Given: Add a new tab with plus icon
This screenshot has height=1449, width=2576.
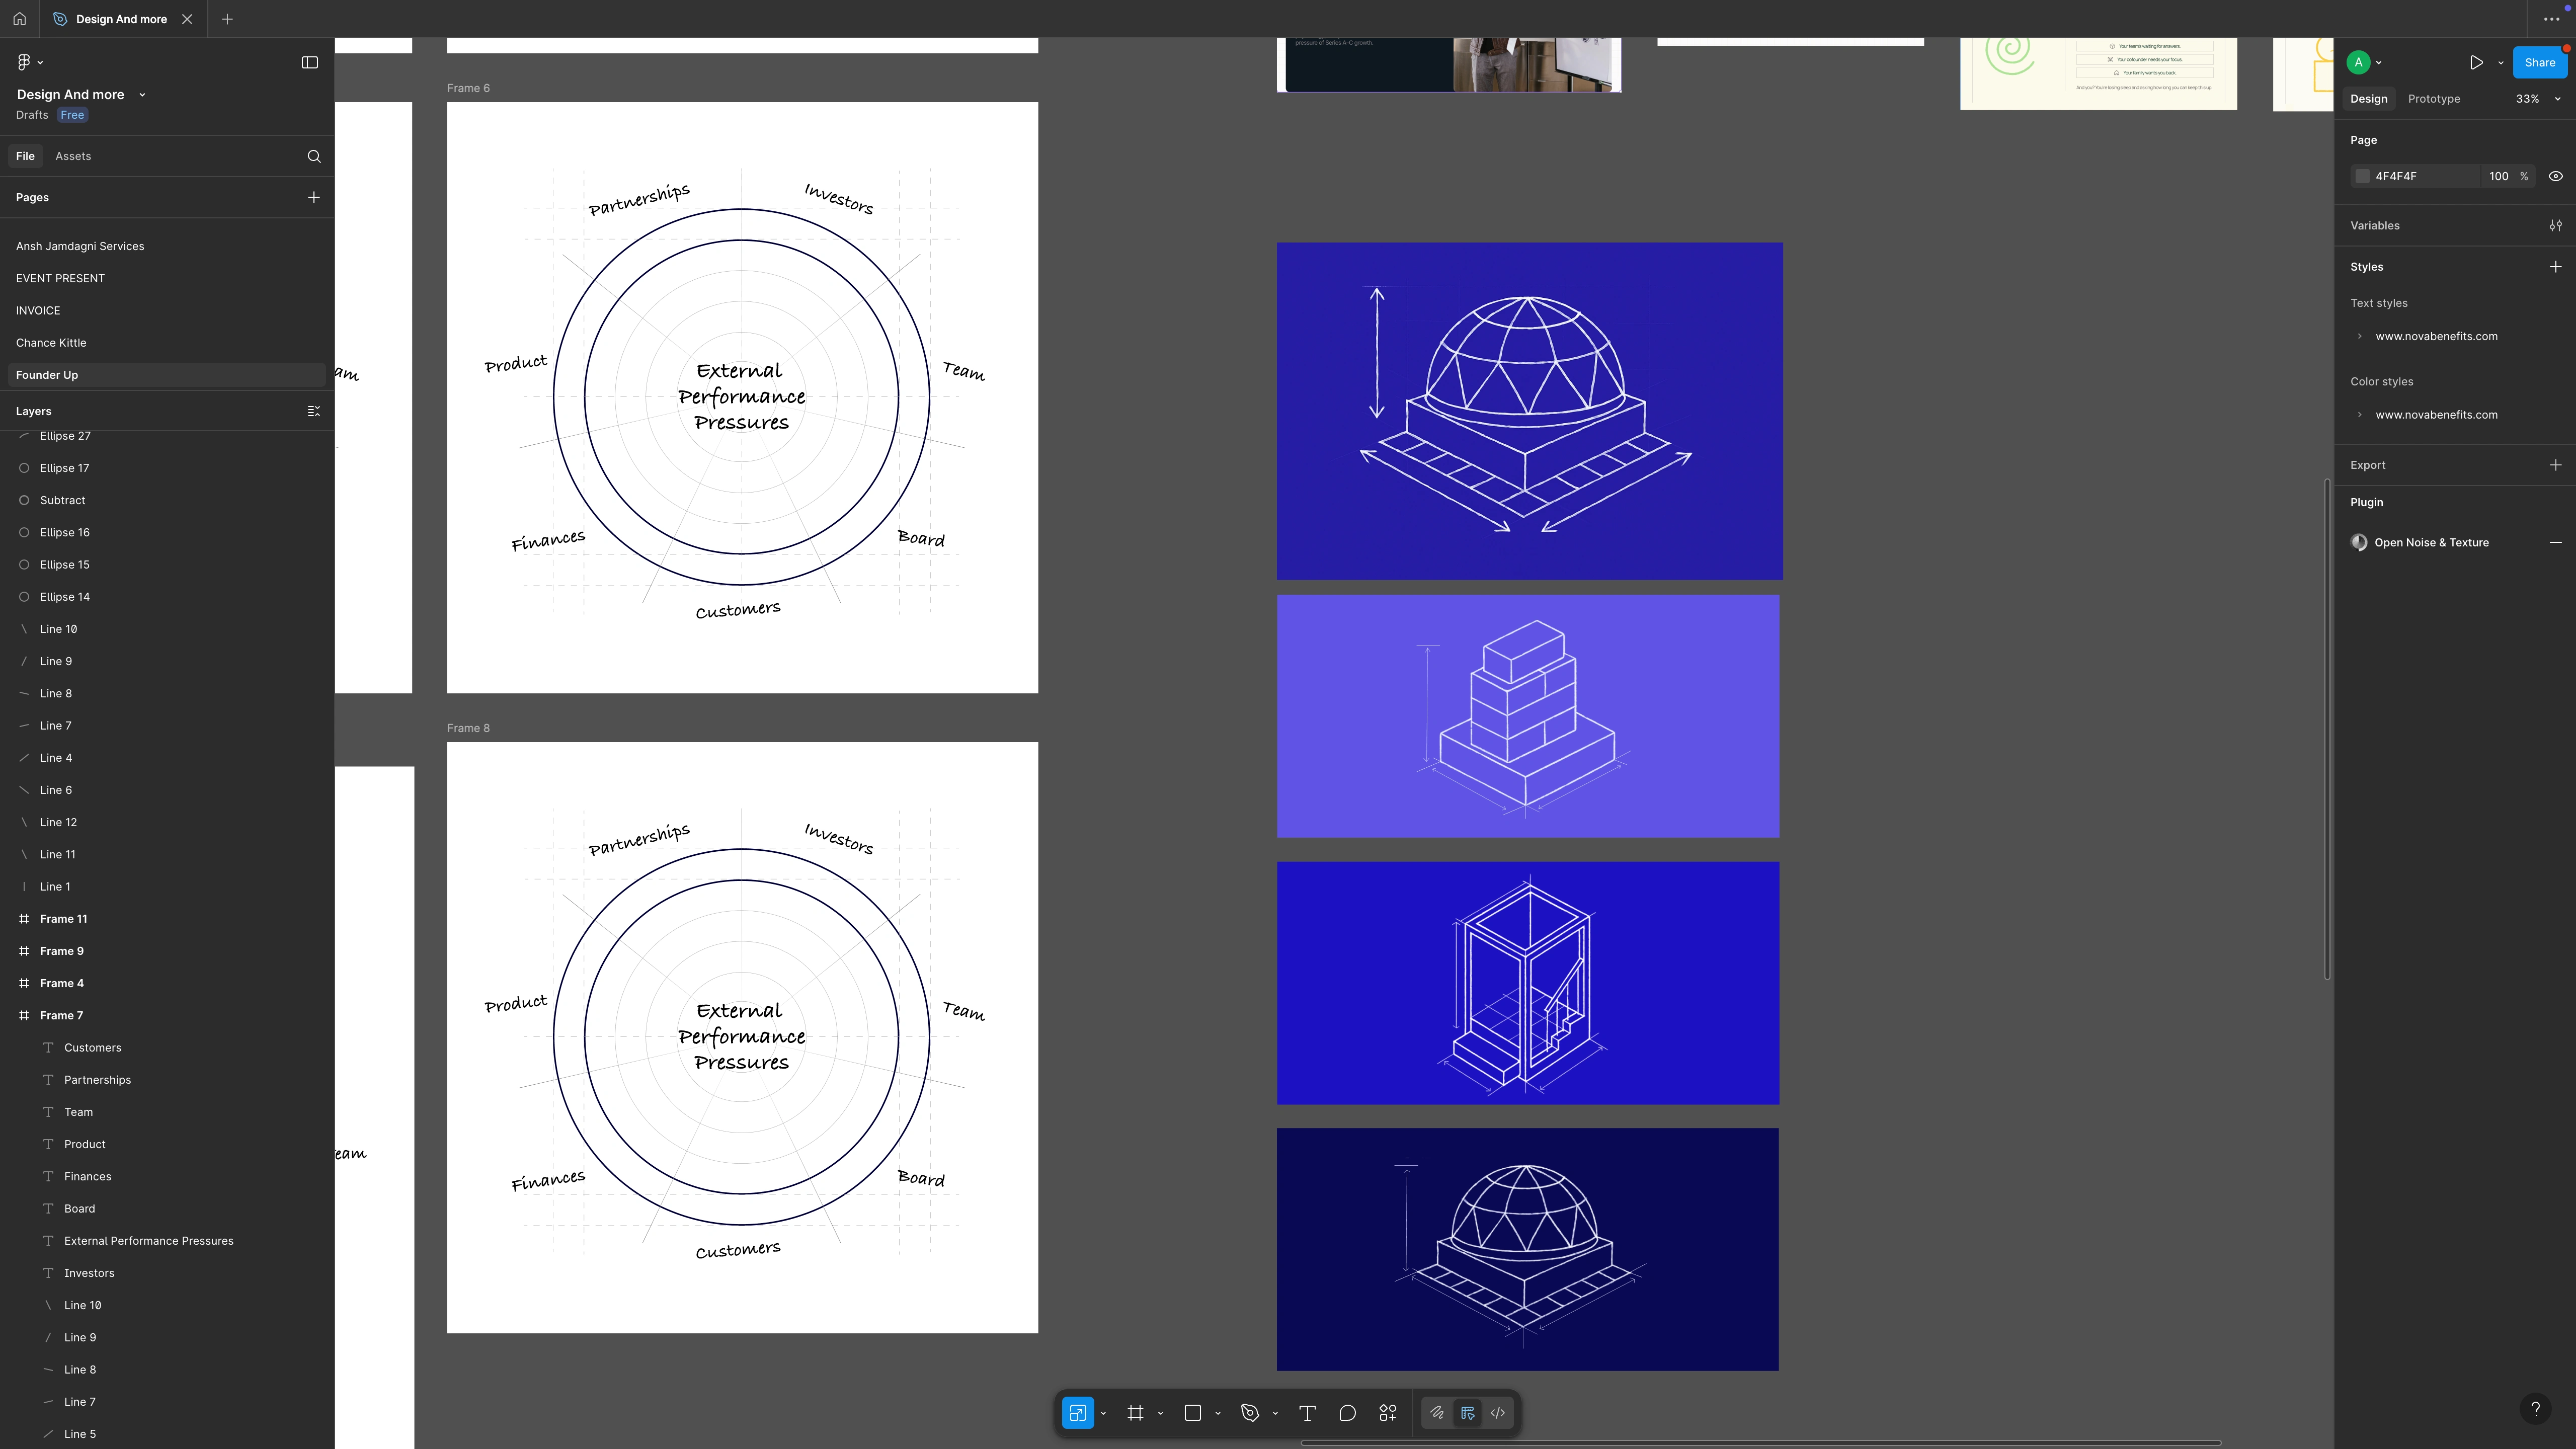Looking at the screenshot, I should coord(227,19).
